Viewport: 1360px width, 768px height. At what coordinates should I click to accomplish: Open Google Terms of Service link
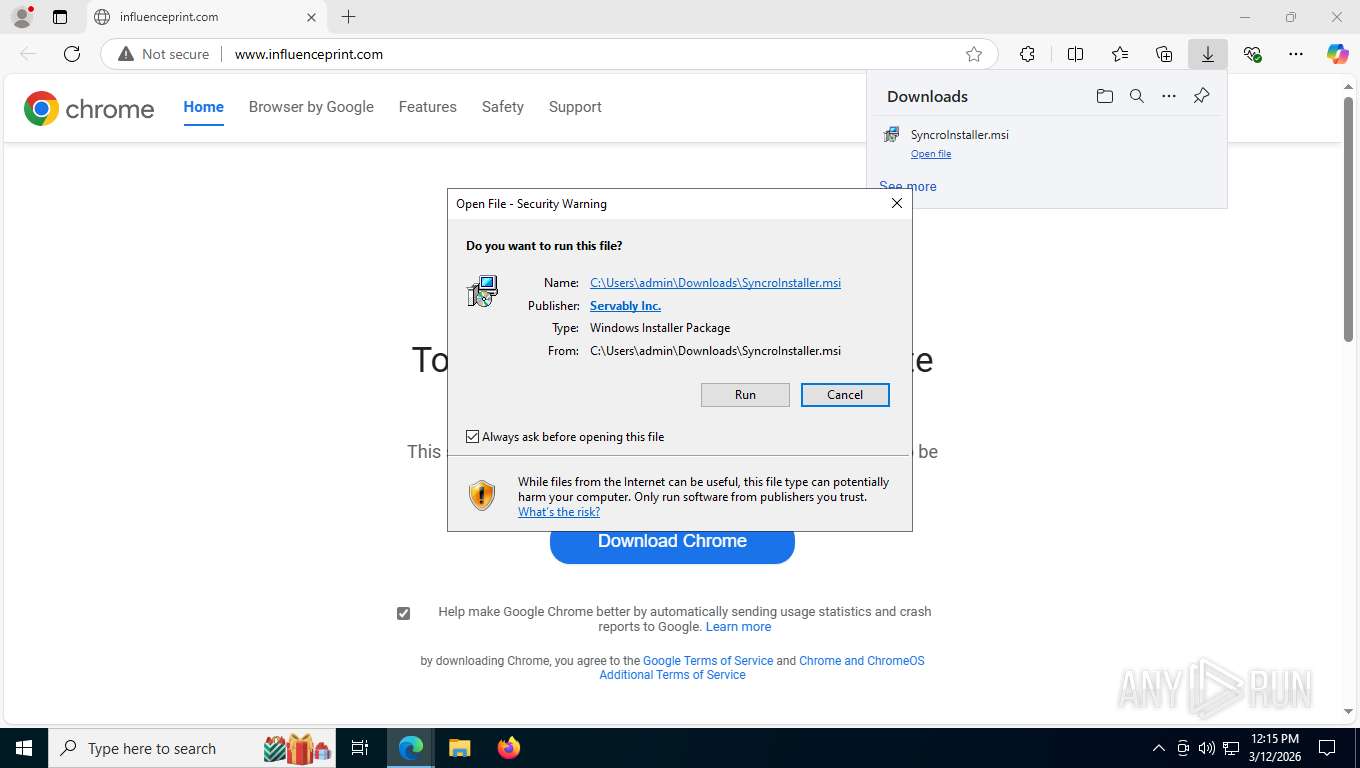[708, 661]
